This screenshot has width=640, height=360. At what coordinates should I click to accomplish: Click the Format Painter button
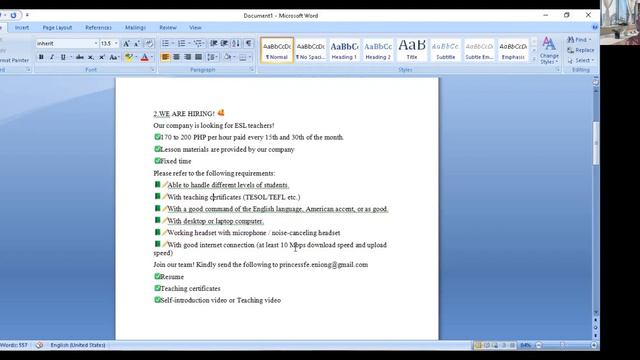tap(13, 60)
